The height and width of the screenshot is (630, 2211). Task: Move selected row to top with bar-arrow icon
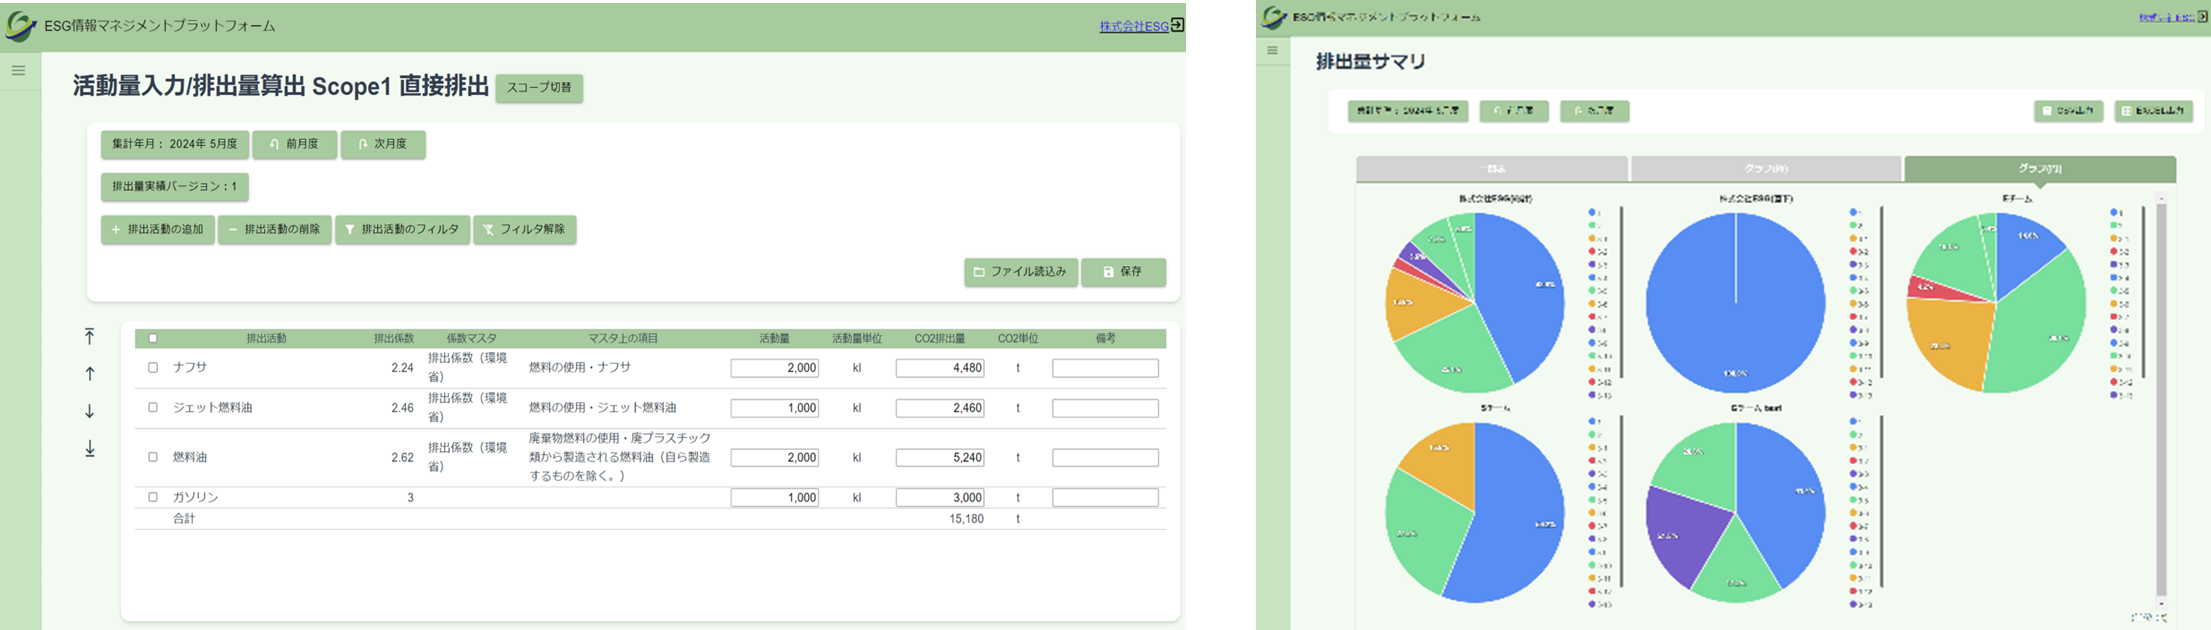(x=90, y=336)
